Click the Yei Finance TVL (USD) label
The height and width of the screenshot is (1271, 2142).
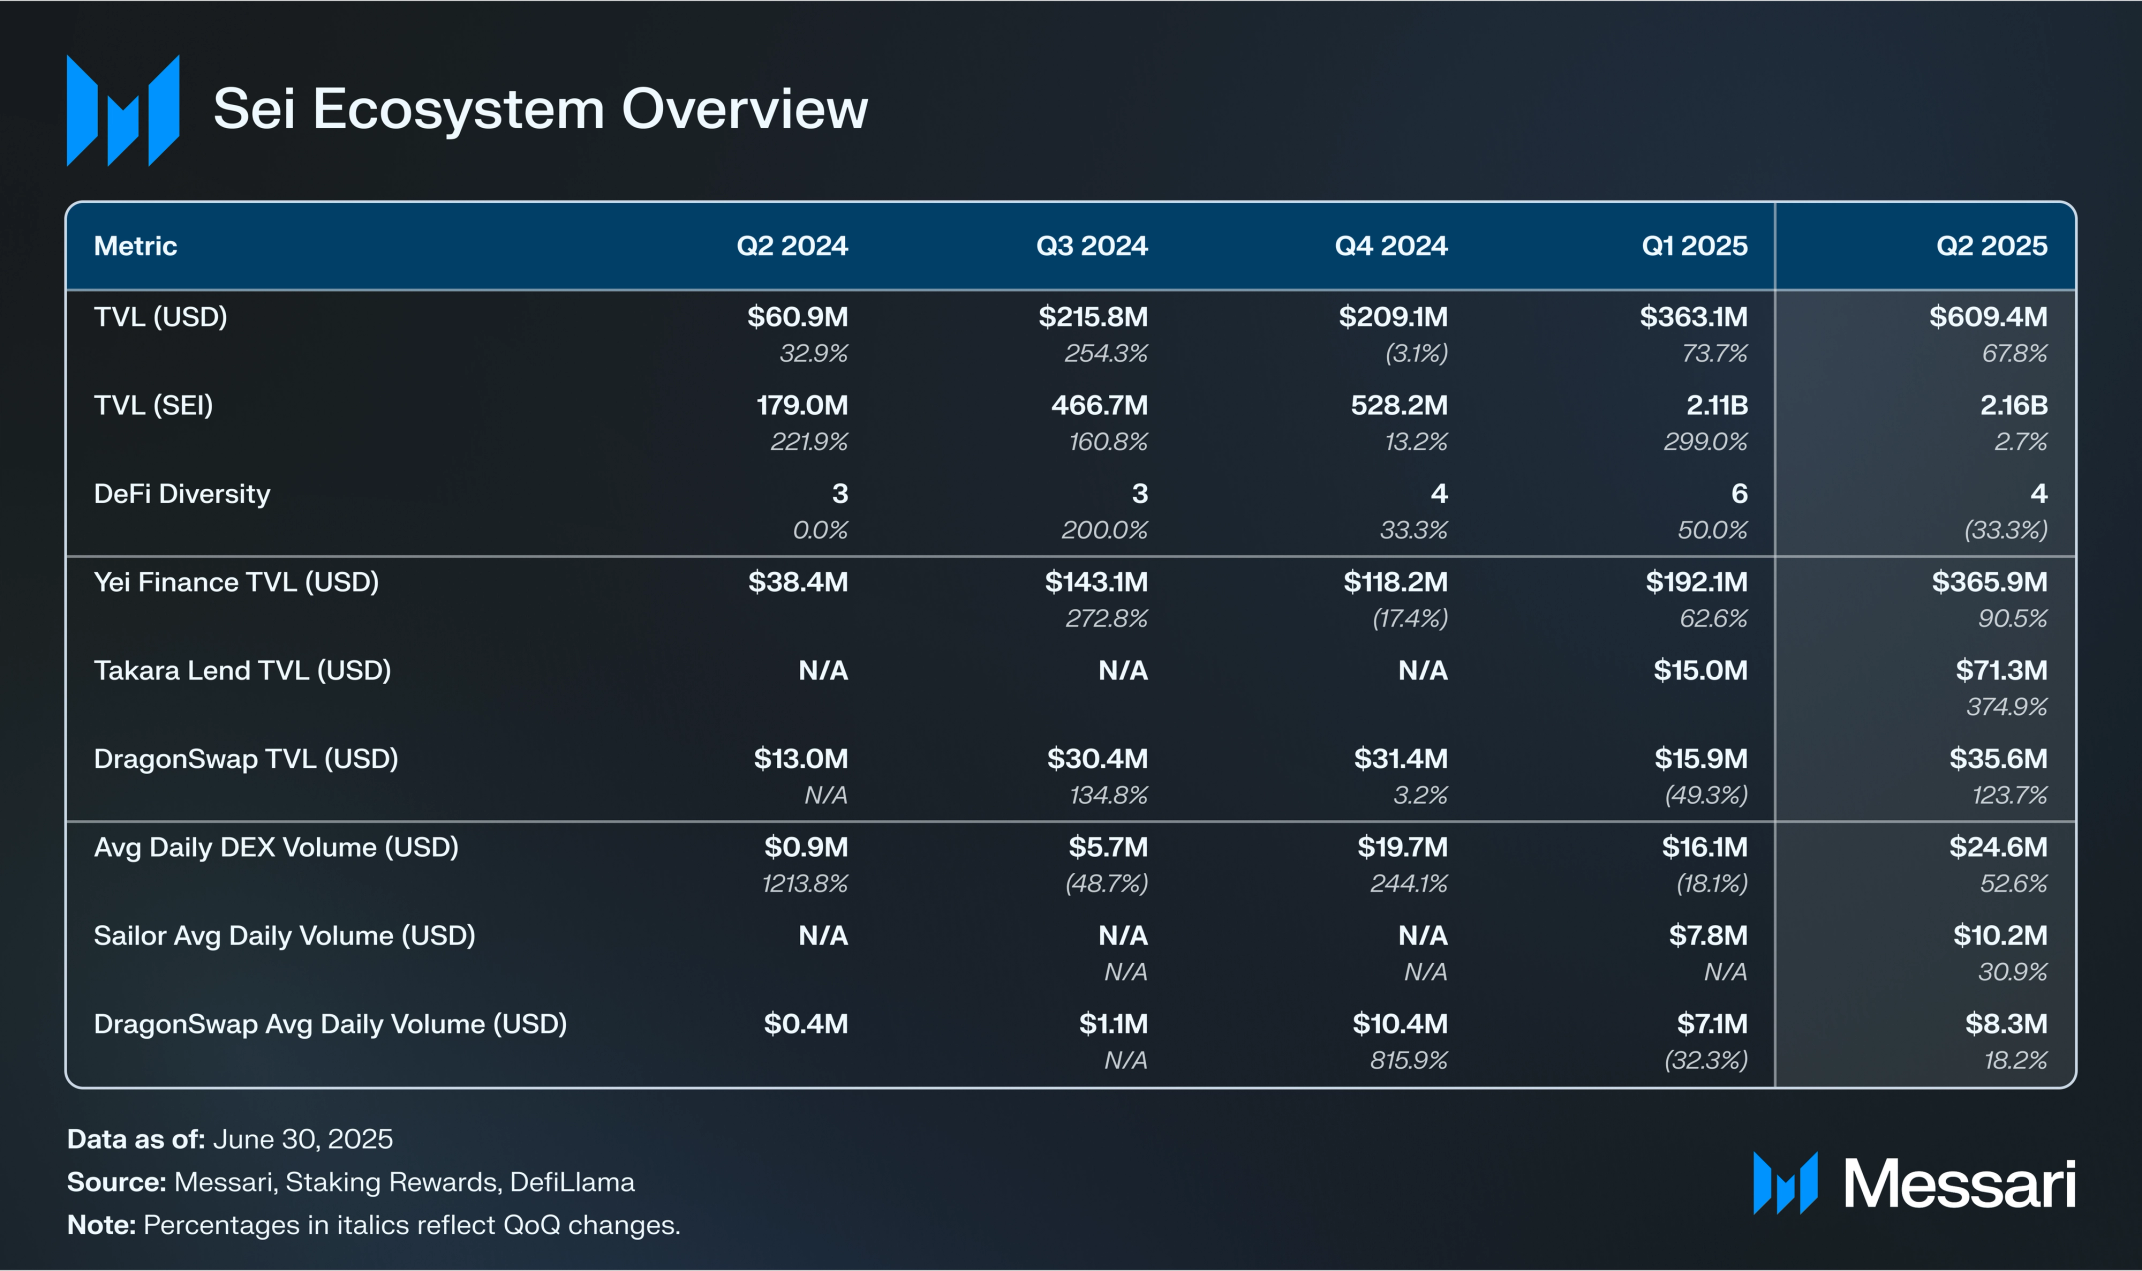pos(236,582)
